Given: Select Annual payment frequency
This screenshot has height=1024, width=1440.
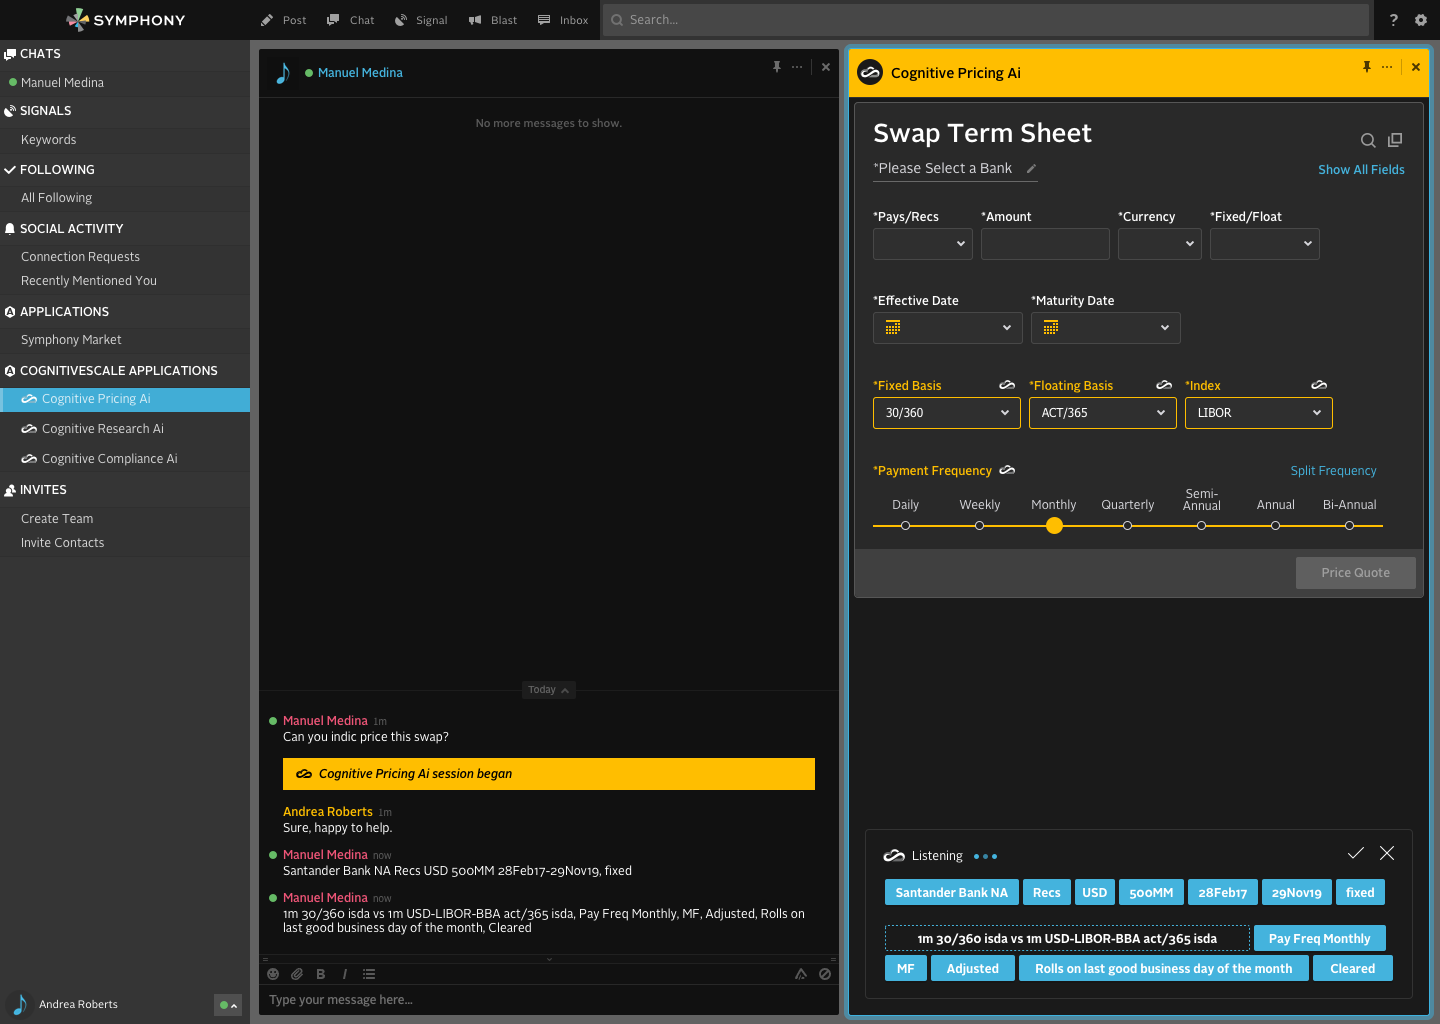Looking at the screenshot, I should tap(1275, 525).
